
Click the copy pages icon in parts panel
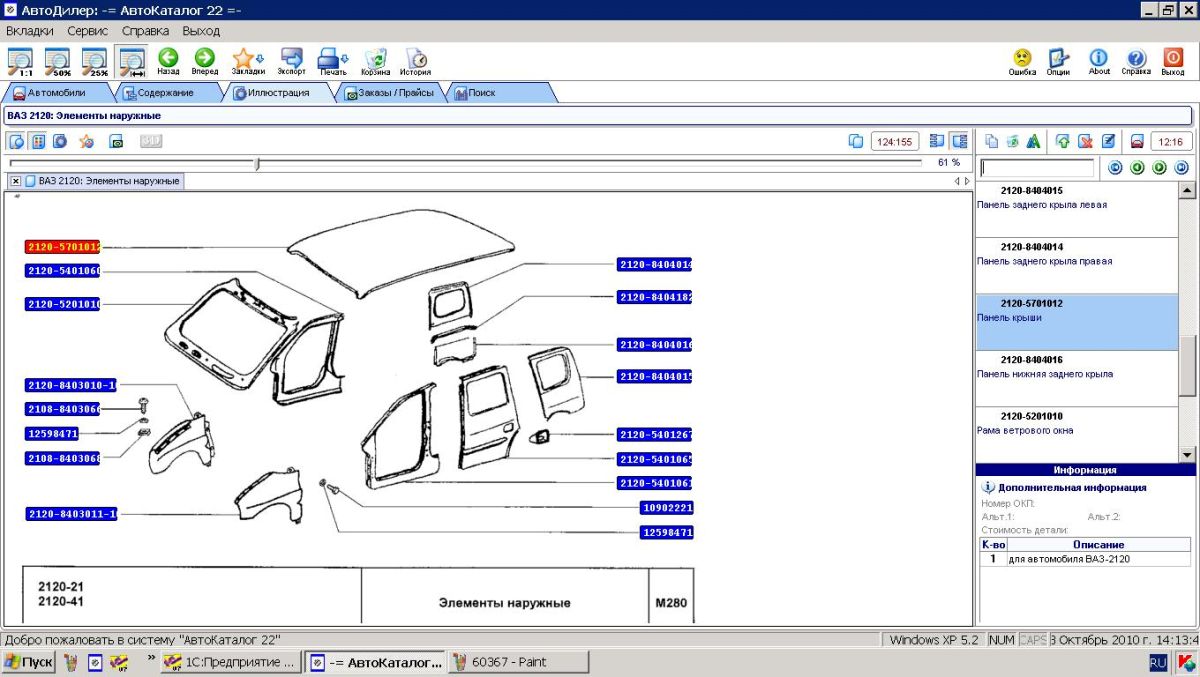coord(991,141)
